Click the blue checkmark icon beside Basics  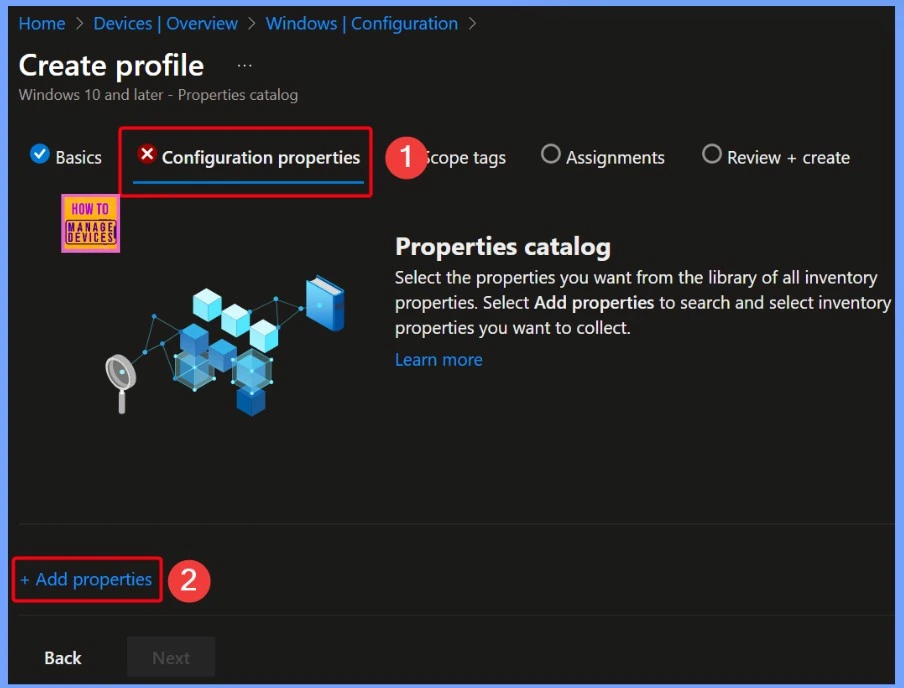(40, 153)
